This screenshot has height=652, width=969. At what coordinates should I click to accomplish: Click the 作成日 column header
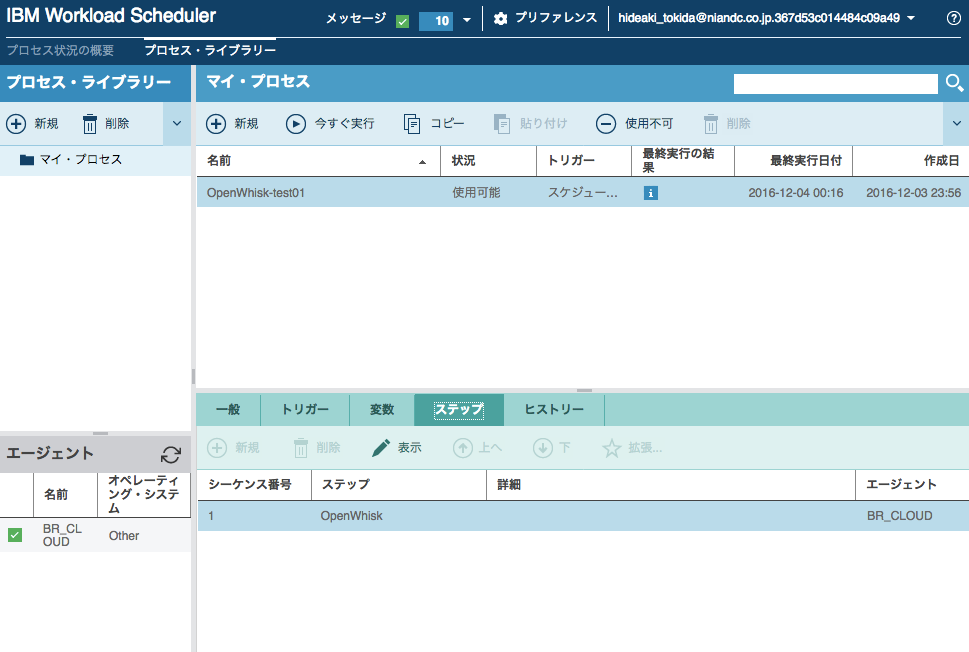pyautogui.click(x=942, y=161)
